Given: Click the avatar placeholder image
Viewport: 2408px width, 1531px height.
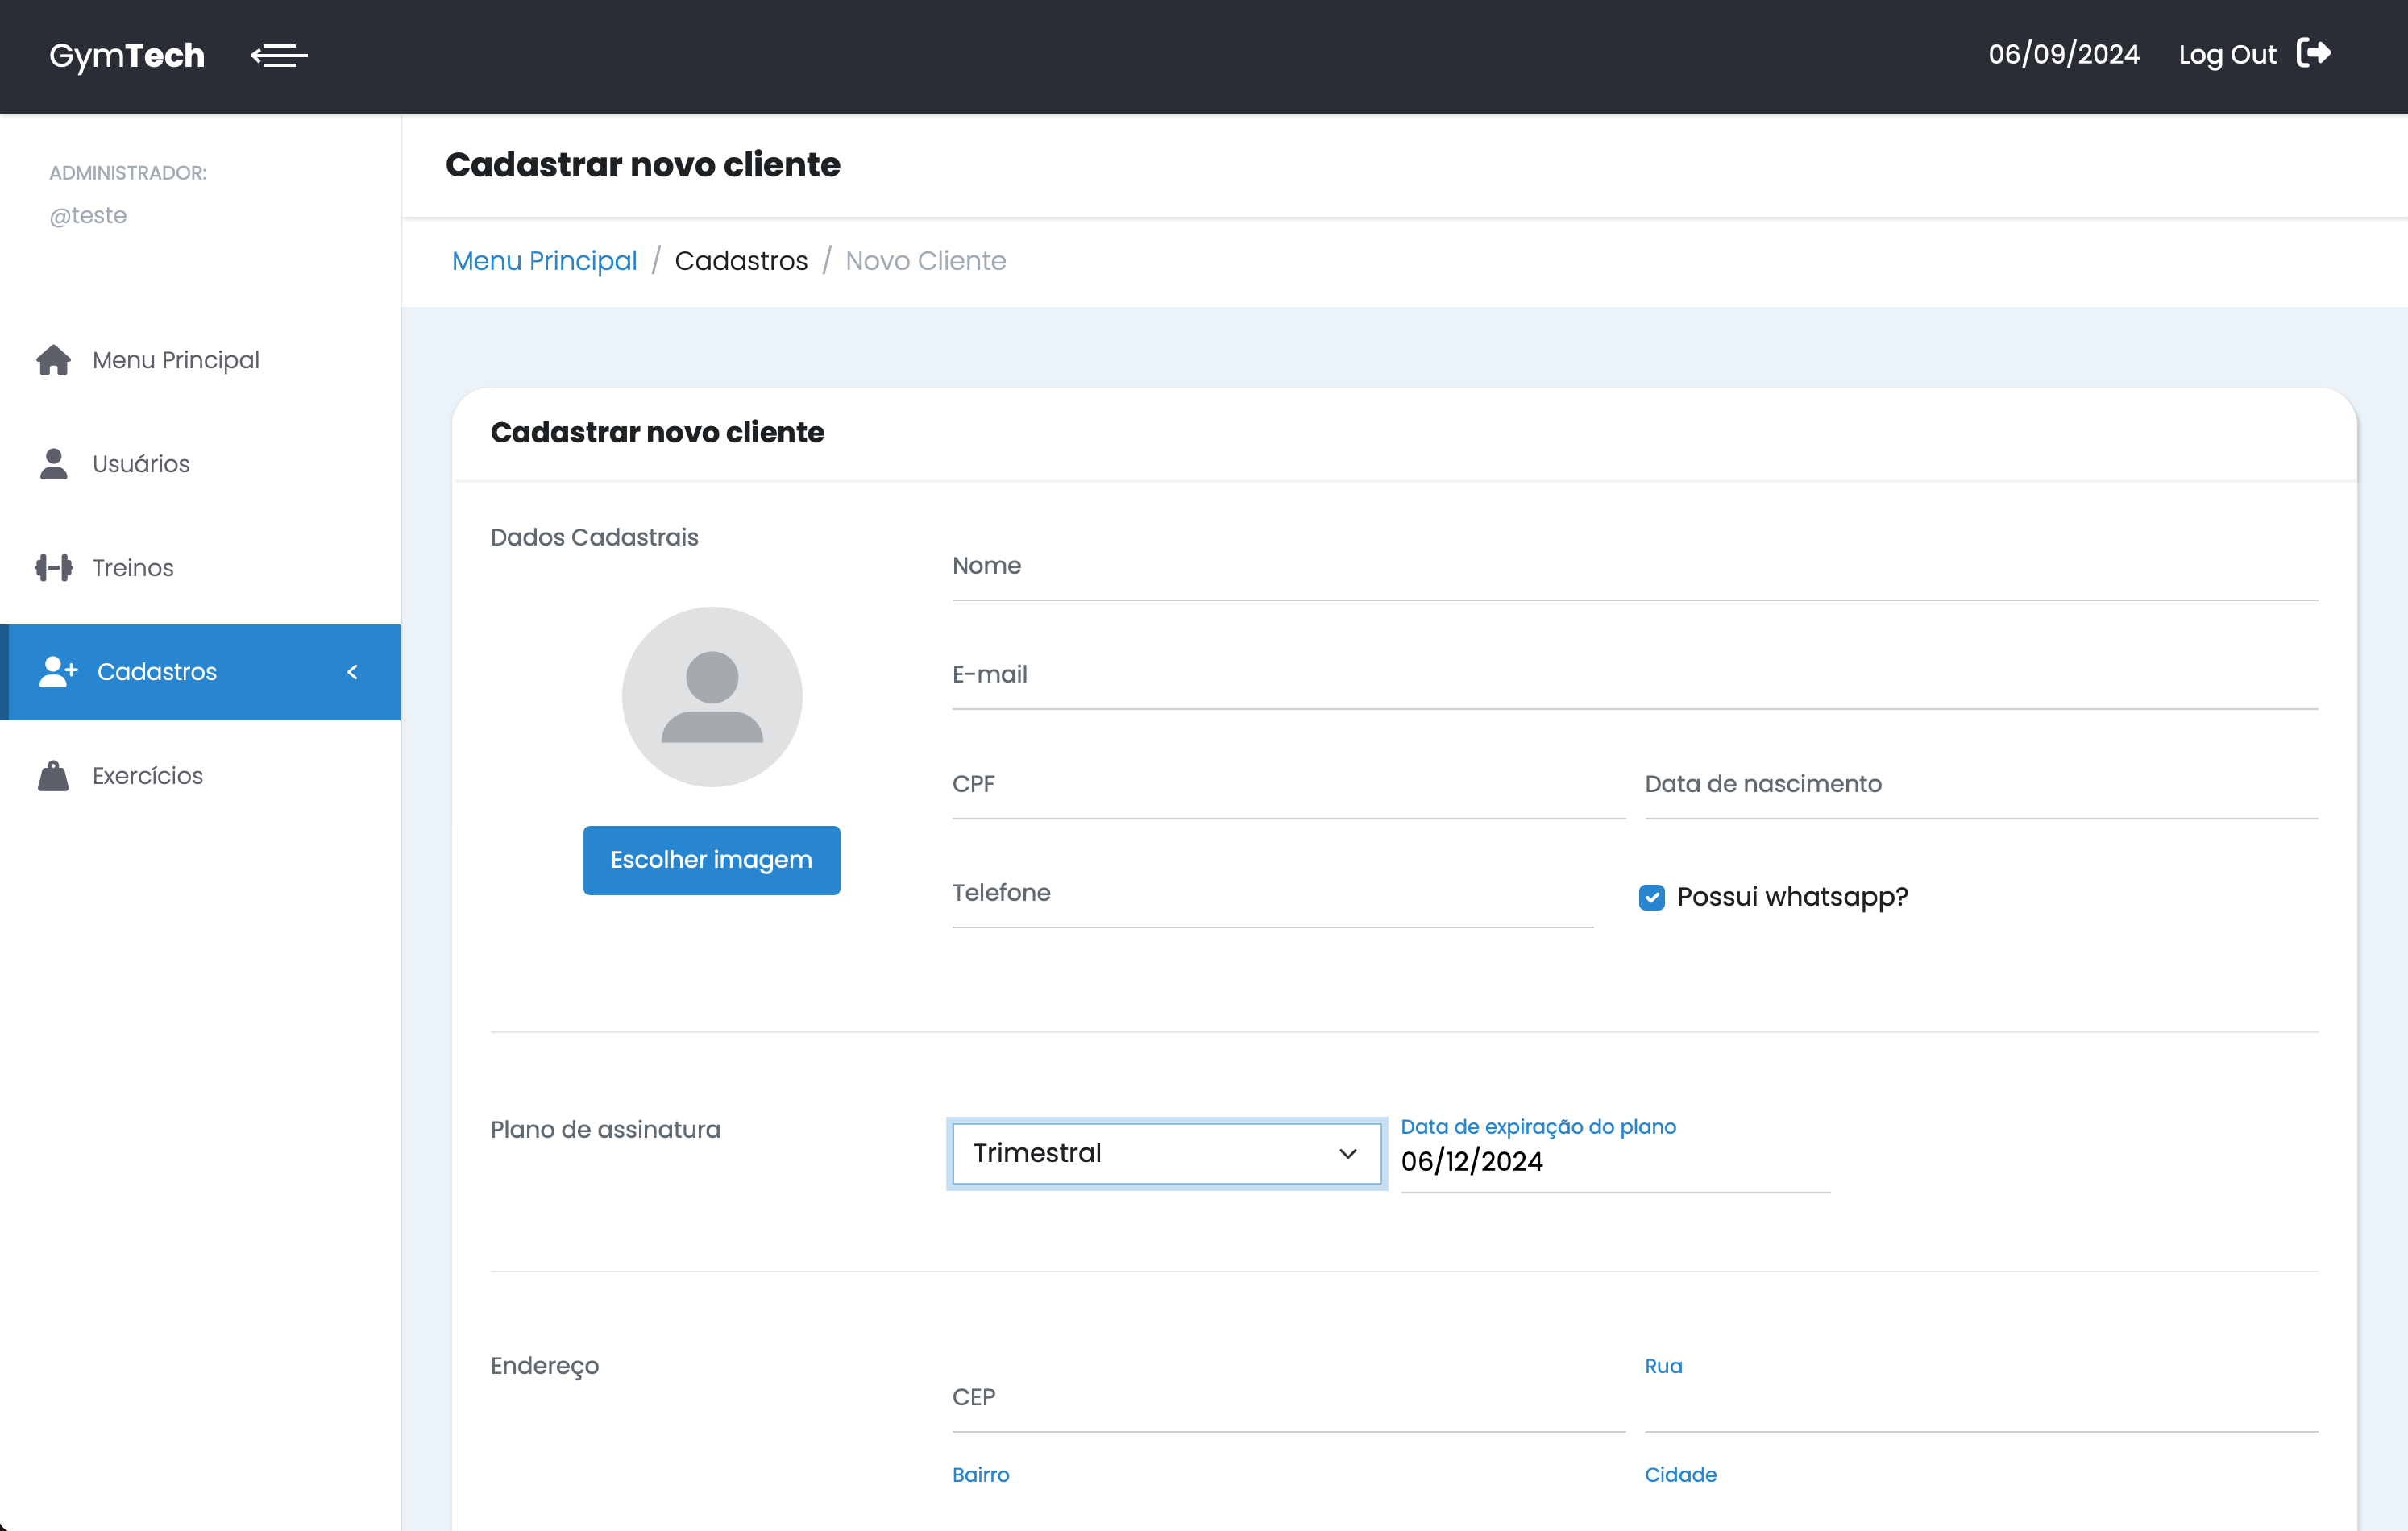Looking at the screenshot, I should tap(712, 697).
